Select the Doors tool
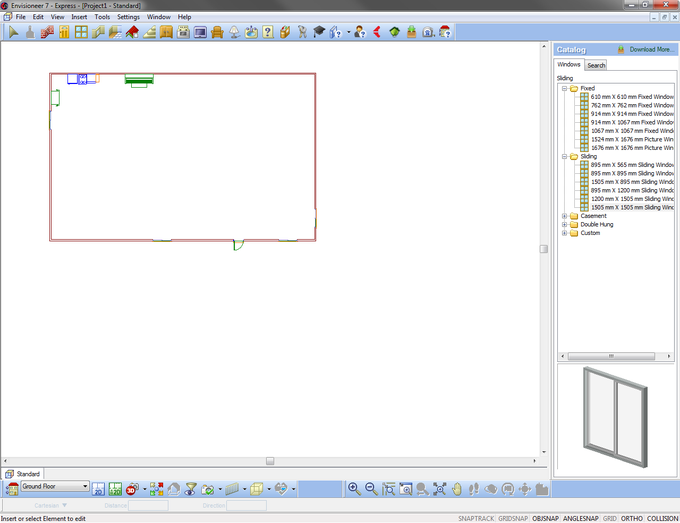Image resolution: width=680 pixels, height=523 pixels. pos(64,32)
